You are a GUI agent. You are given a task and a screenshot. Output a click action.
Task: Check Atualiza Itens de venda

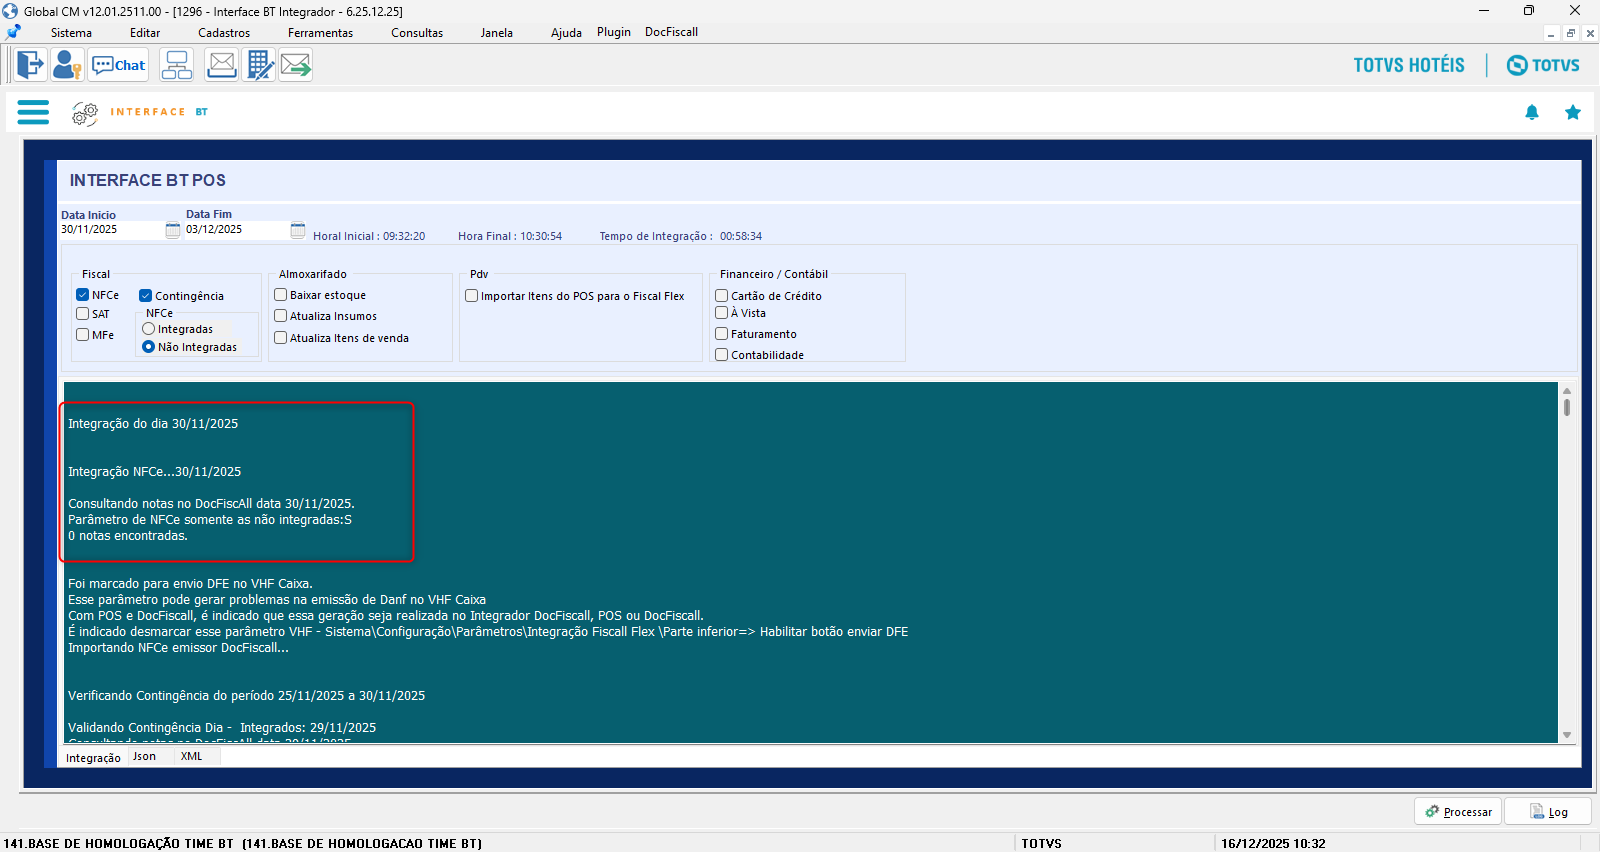(x=281, y=338)
